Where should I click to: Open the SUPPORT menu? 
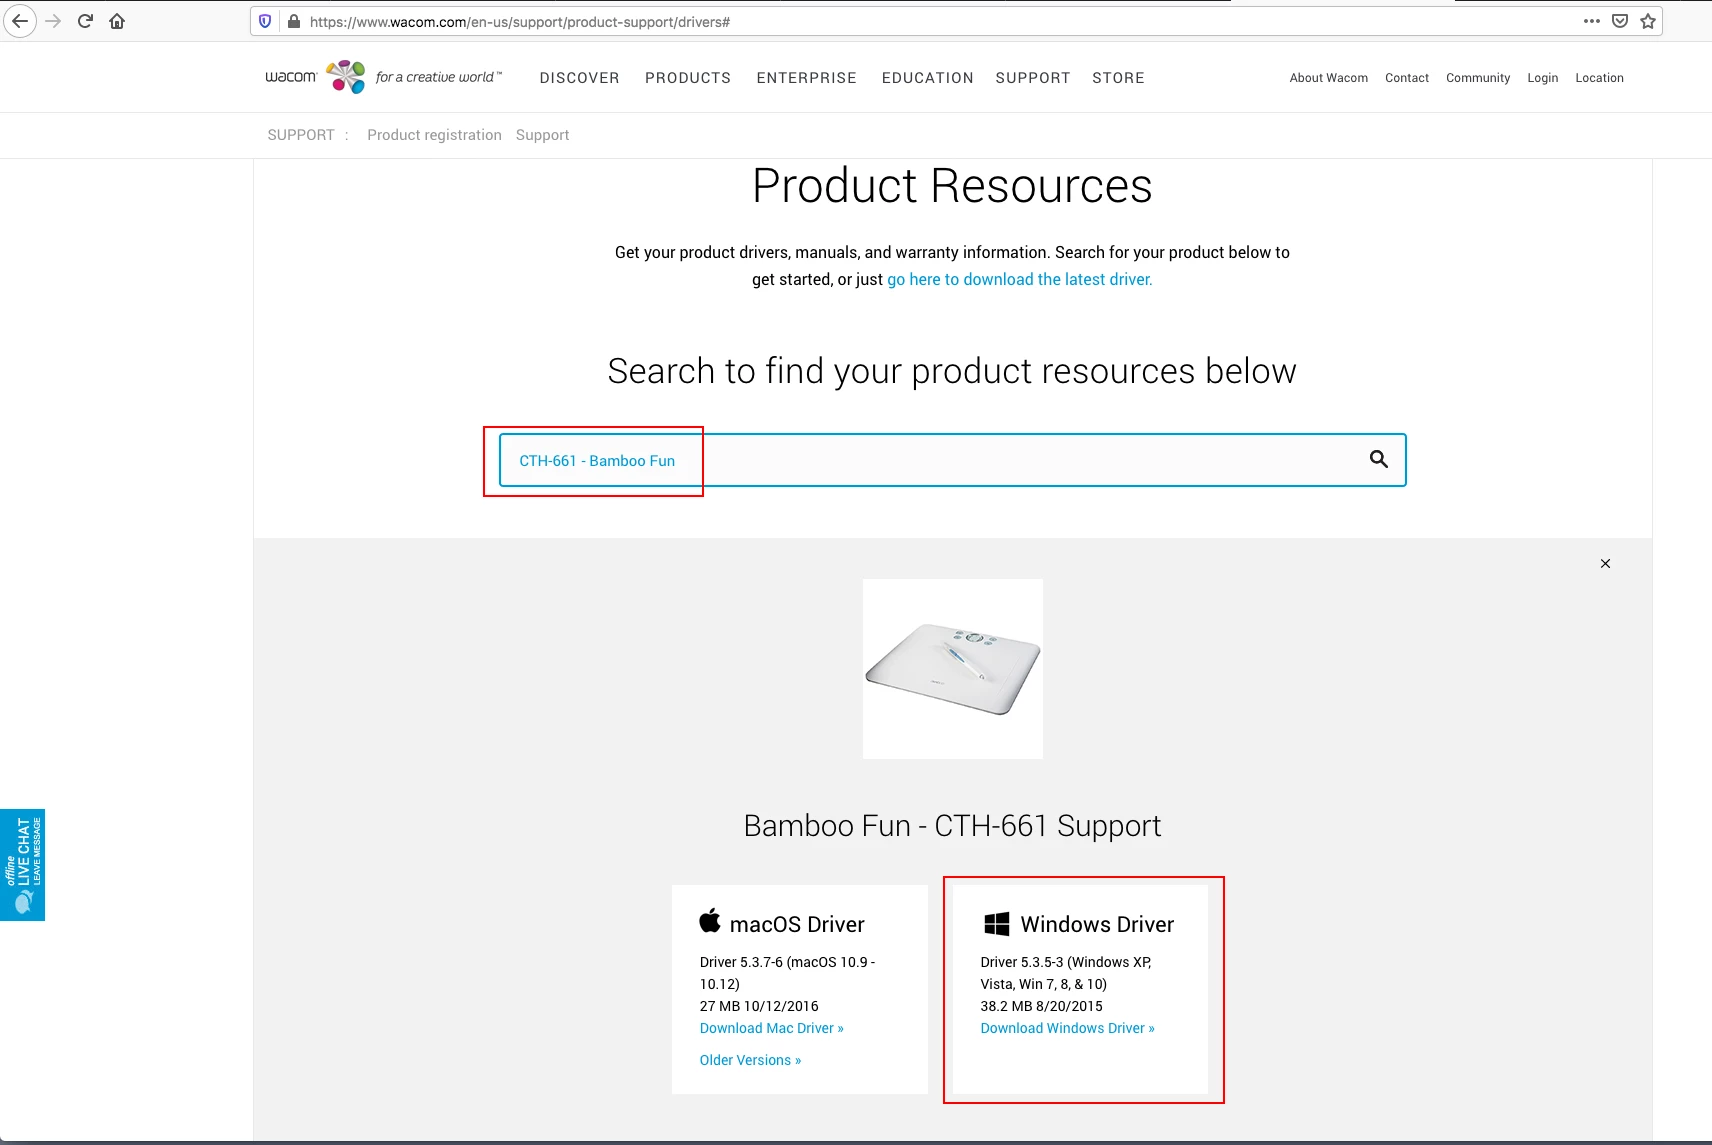click(1033, 78)
